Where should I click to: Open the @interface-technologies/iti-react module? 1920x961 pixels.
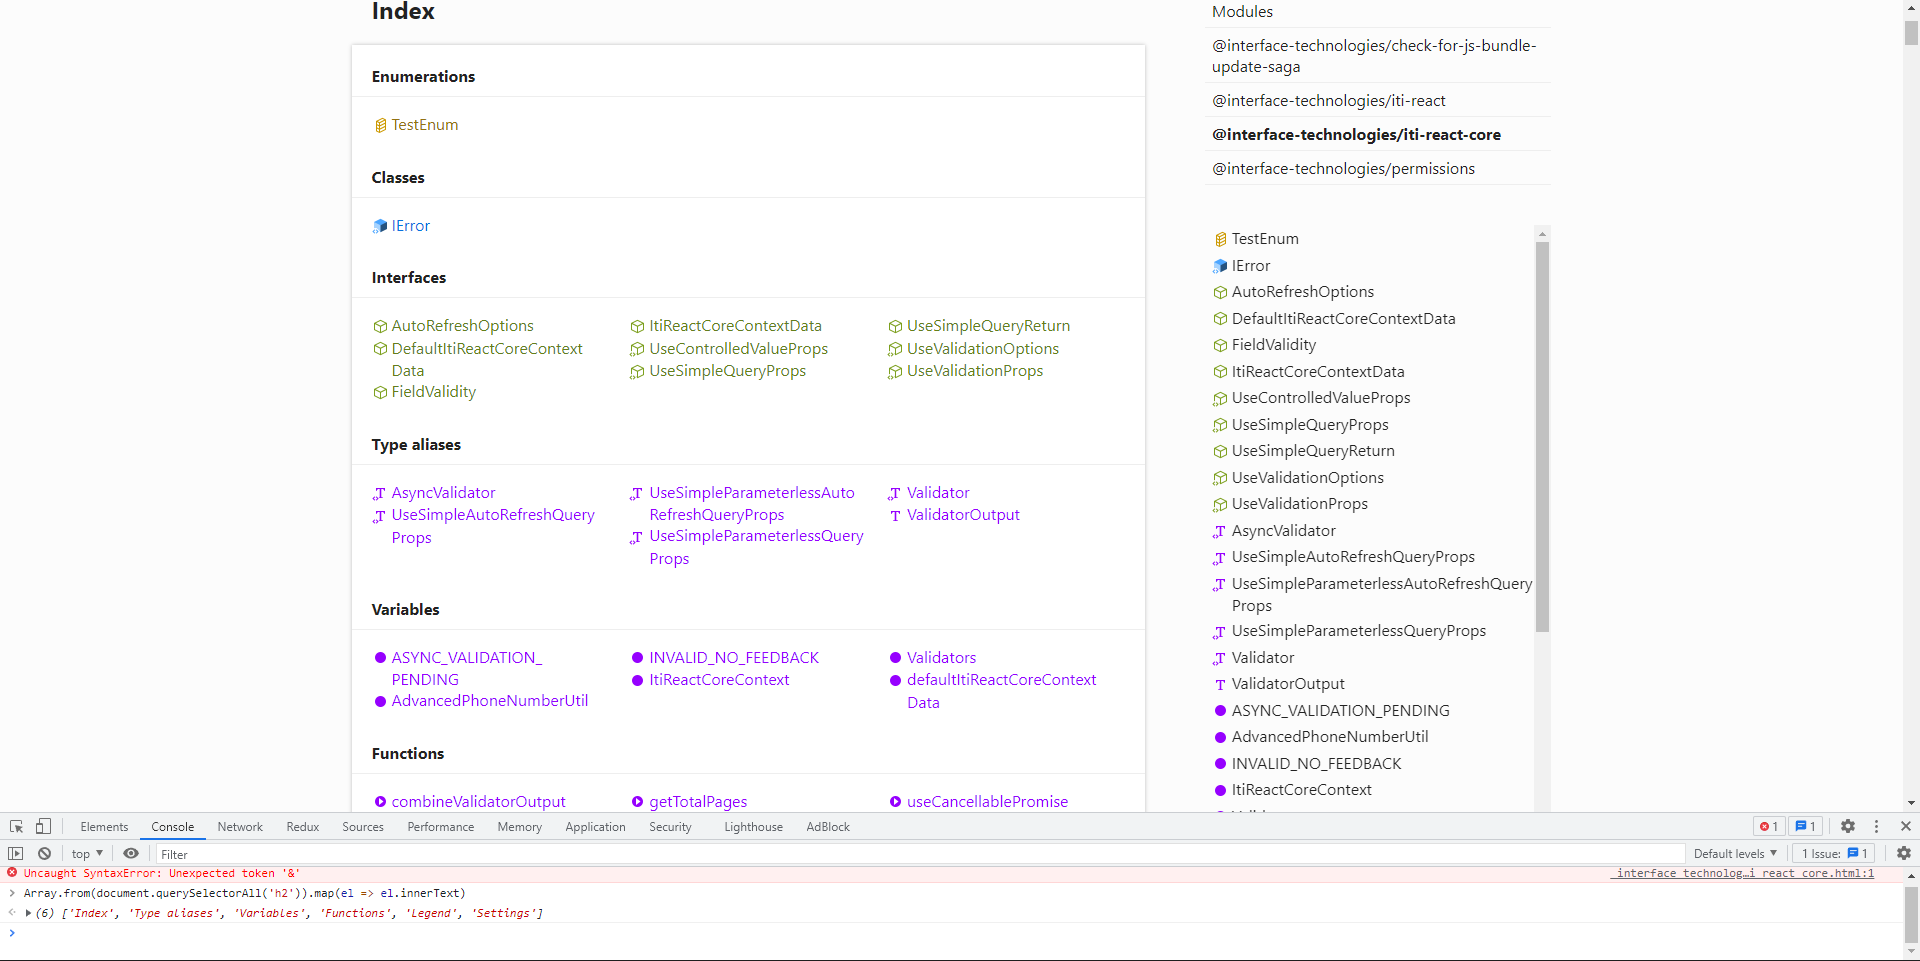[1328, 100]
